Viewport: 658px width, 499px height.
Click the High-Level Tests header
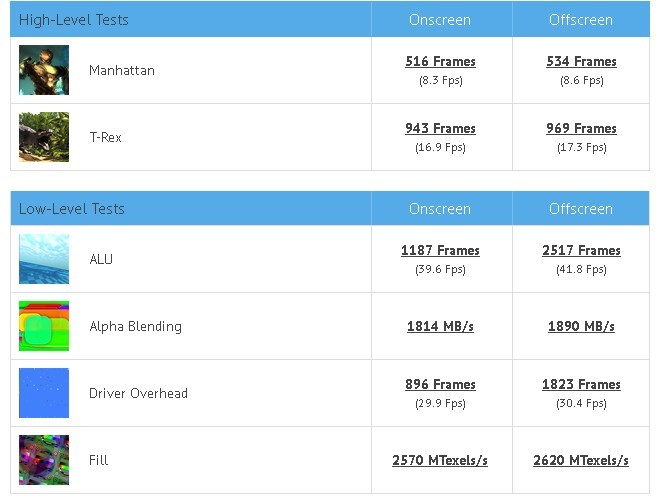coord(74,20)
